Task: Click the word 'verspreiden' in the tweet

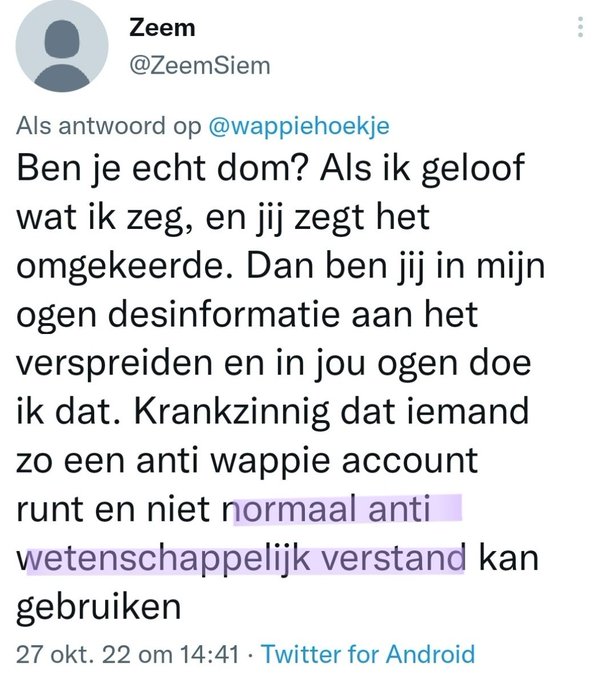Action: coord(114,363)
